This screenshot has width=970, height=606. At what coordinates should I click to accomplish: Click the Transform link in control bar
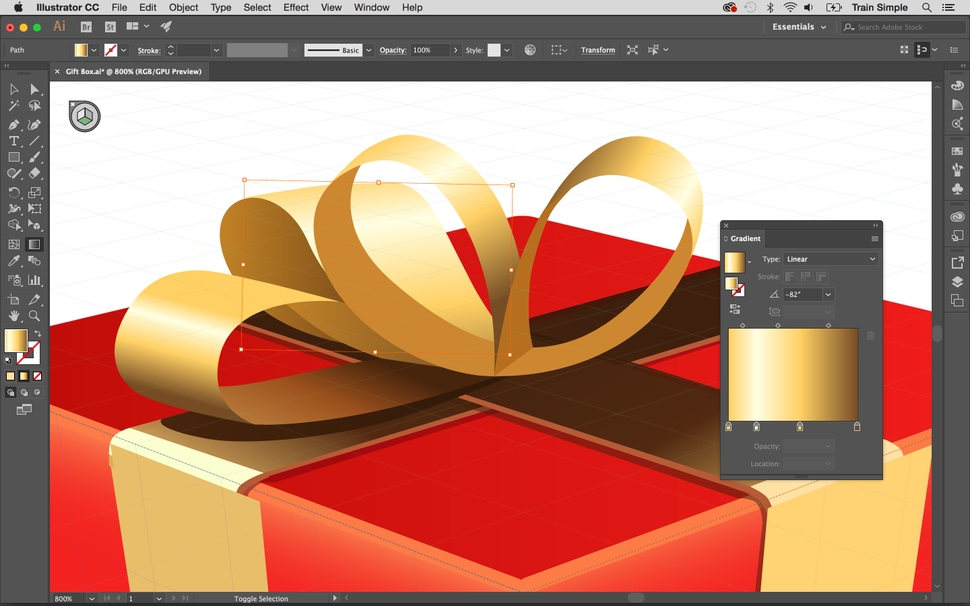(597, 49)
